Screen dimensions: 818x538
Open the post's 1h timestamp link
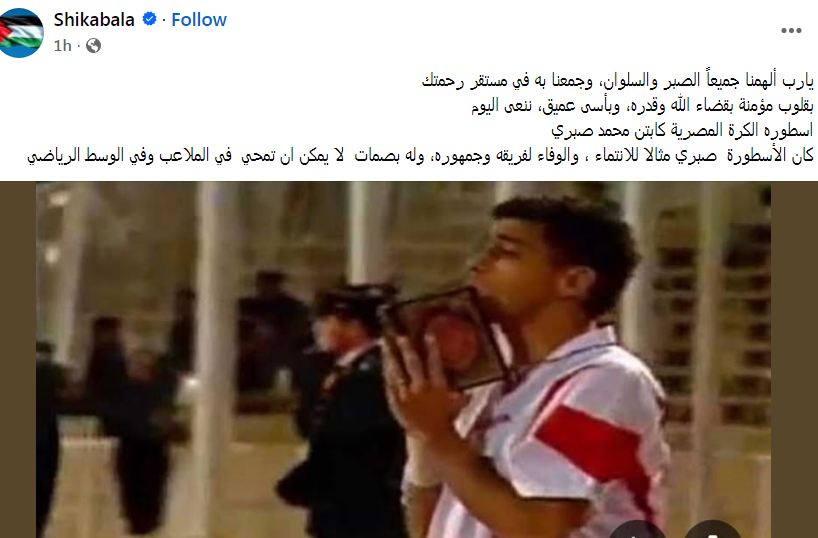62,46
